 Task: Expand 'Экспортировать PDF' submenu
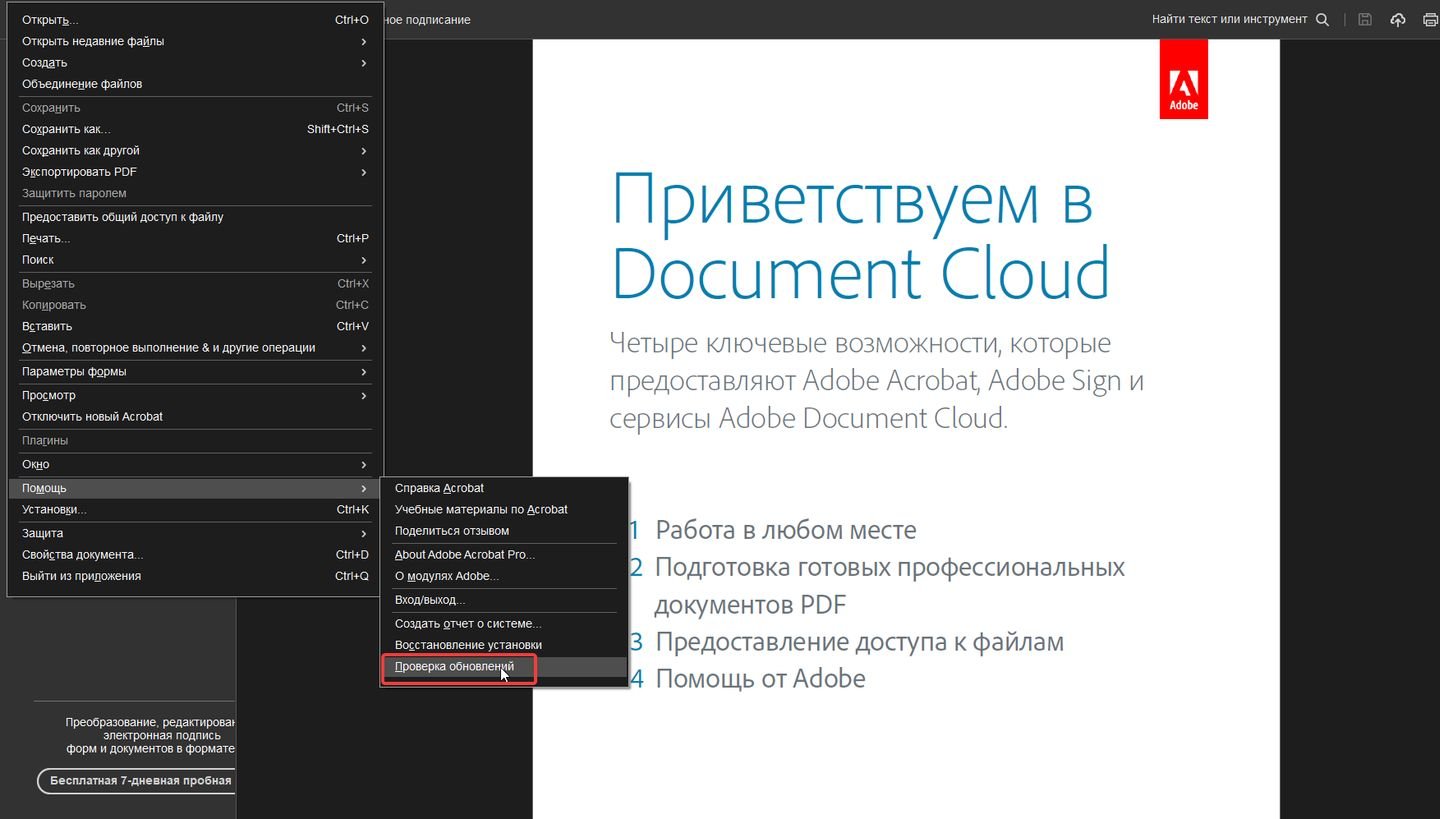(x=195, y=172)
